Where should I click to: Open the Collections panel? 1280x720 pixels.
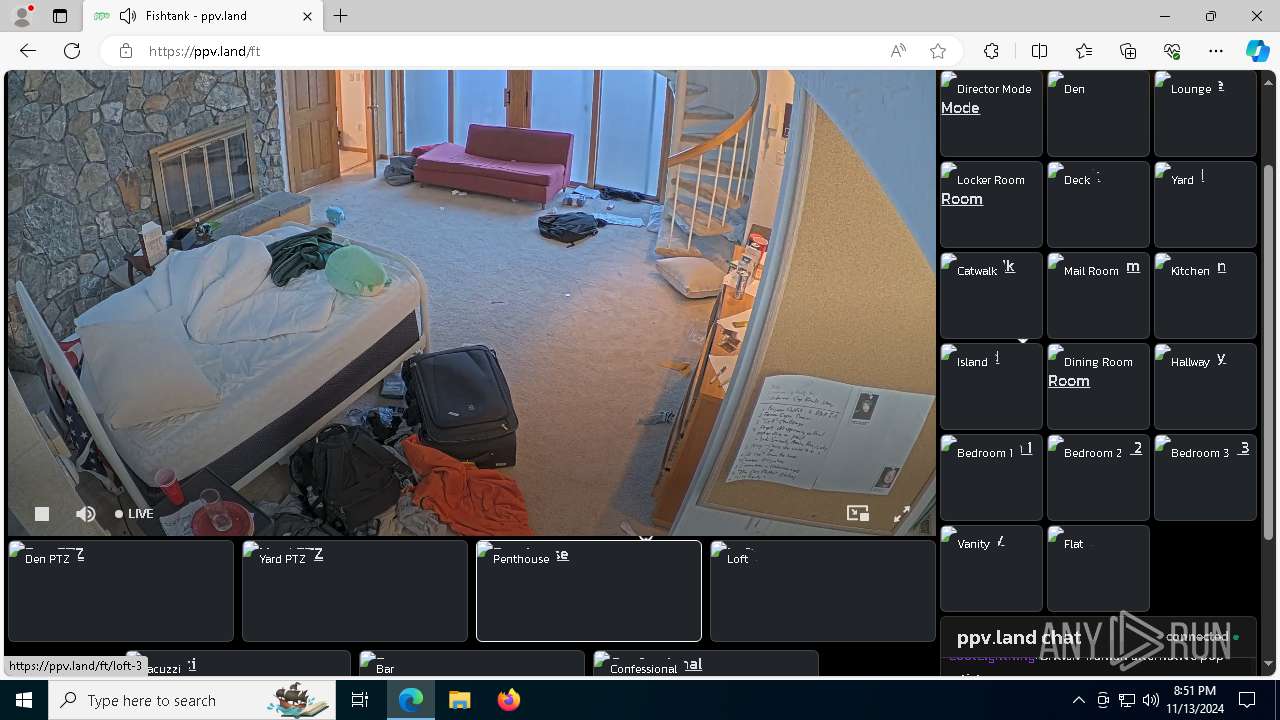click(x=1128, y=51)
